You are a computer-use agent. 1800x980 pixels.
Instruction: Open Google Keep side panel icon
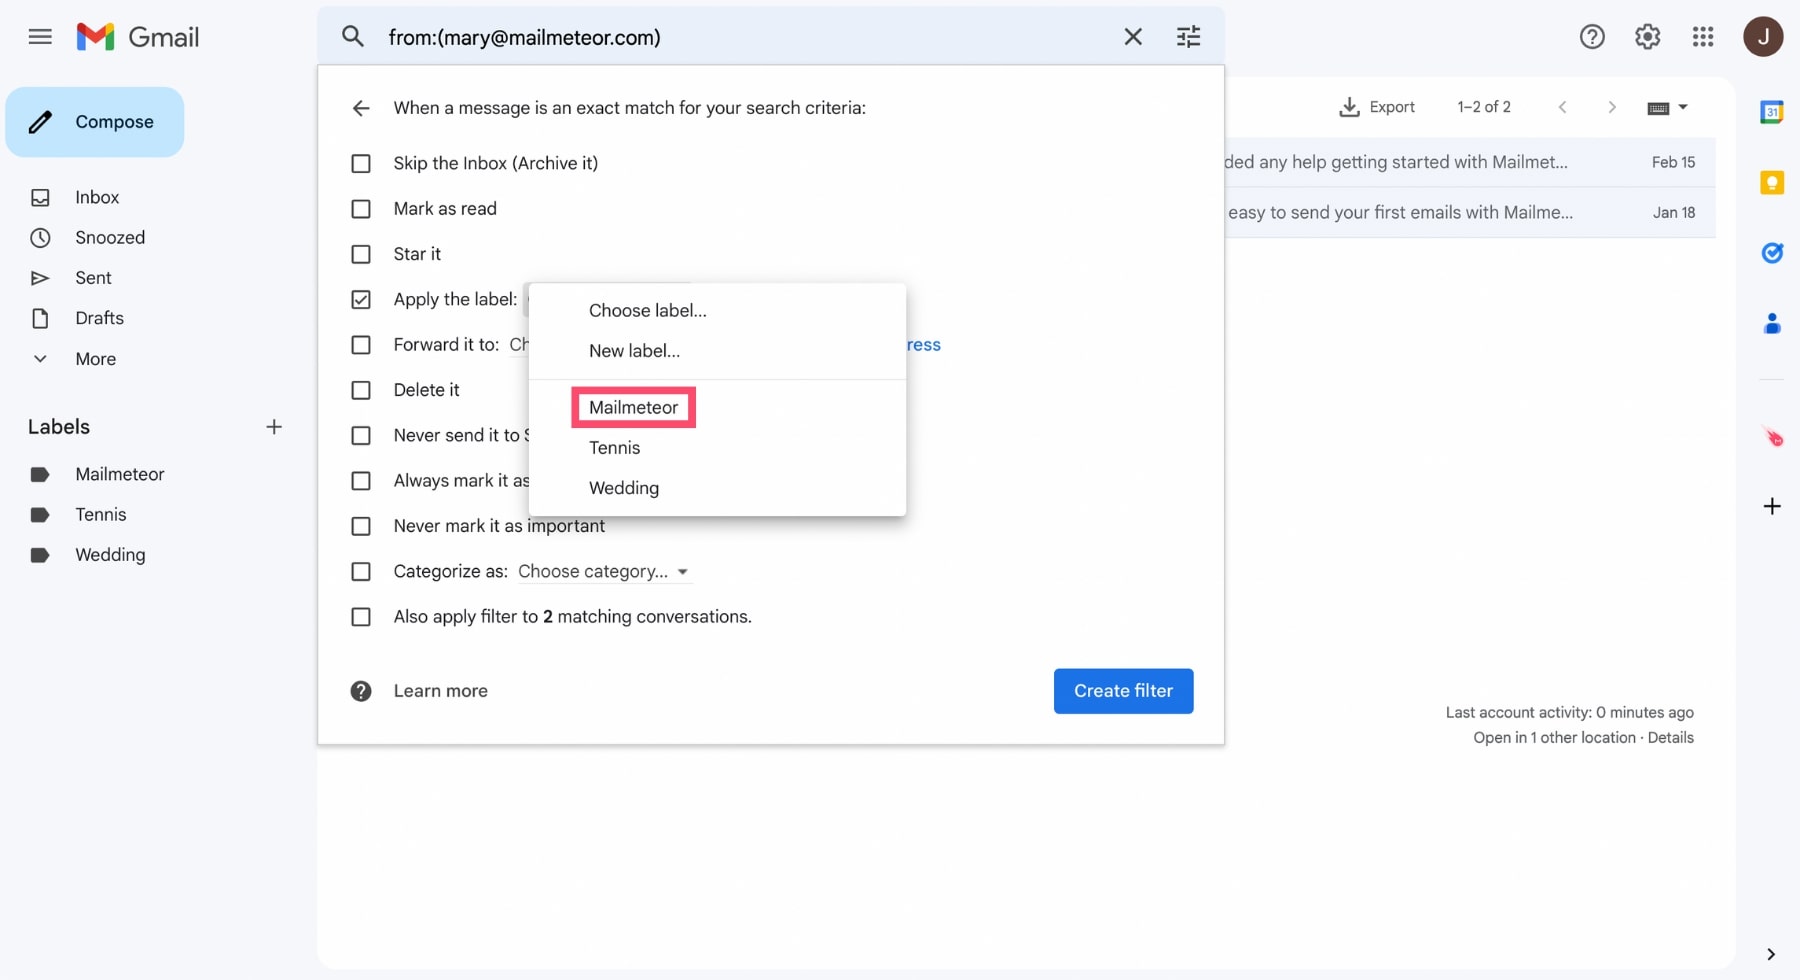click(x=1772, y=182)
